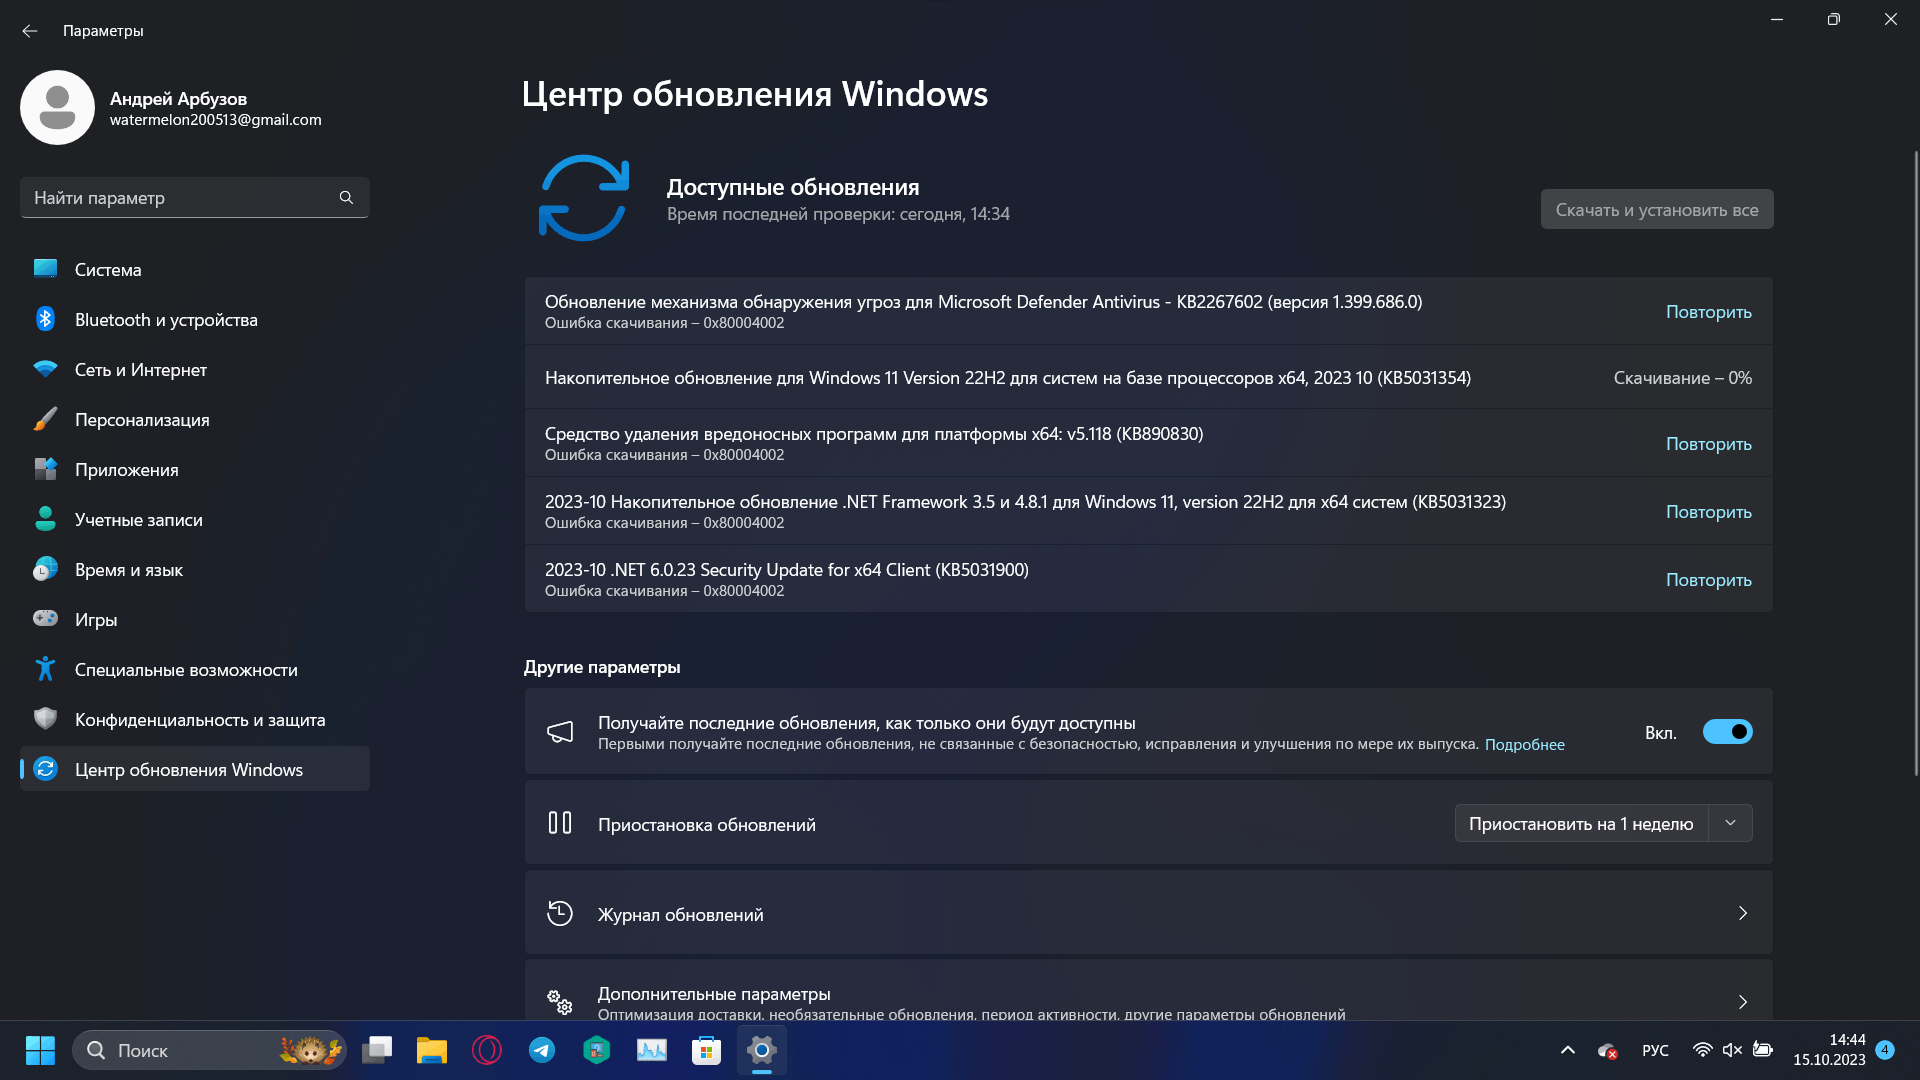Click the Система monitor icon
This screenshot has width=1920, height=1080.
[x=45, y=268]
